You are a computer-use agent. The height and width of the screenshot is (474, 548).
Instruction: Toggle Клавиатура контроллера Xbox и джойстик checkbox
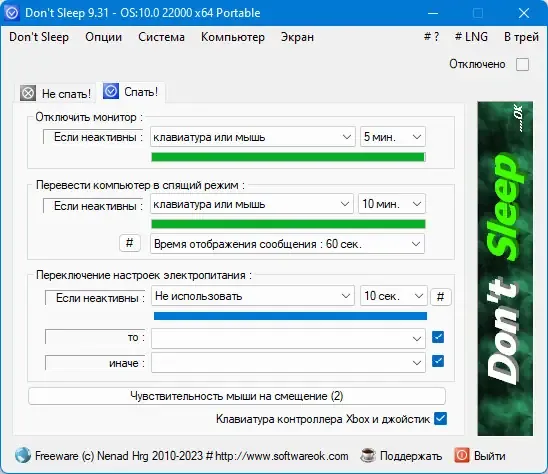(x=440, y=418)
